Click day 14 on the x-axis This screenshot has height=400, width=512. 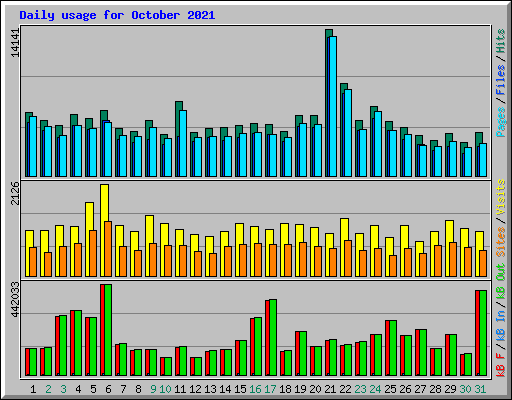tap(225, 389)
